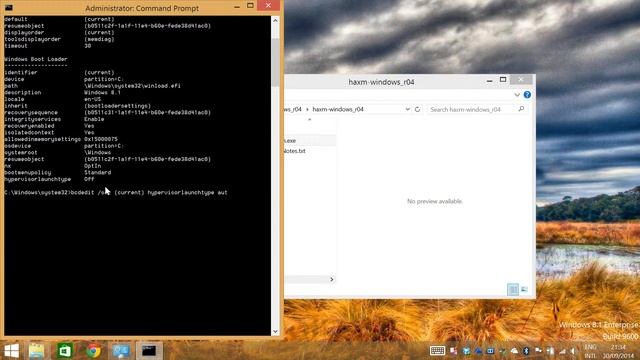Select the Command Prompt taskbar icon
Screen dimensions: 640x360
click(x=149, y=351)
